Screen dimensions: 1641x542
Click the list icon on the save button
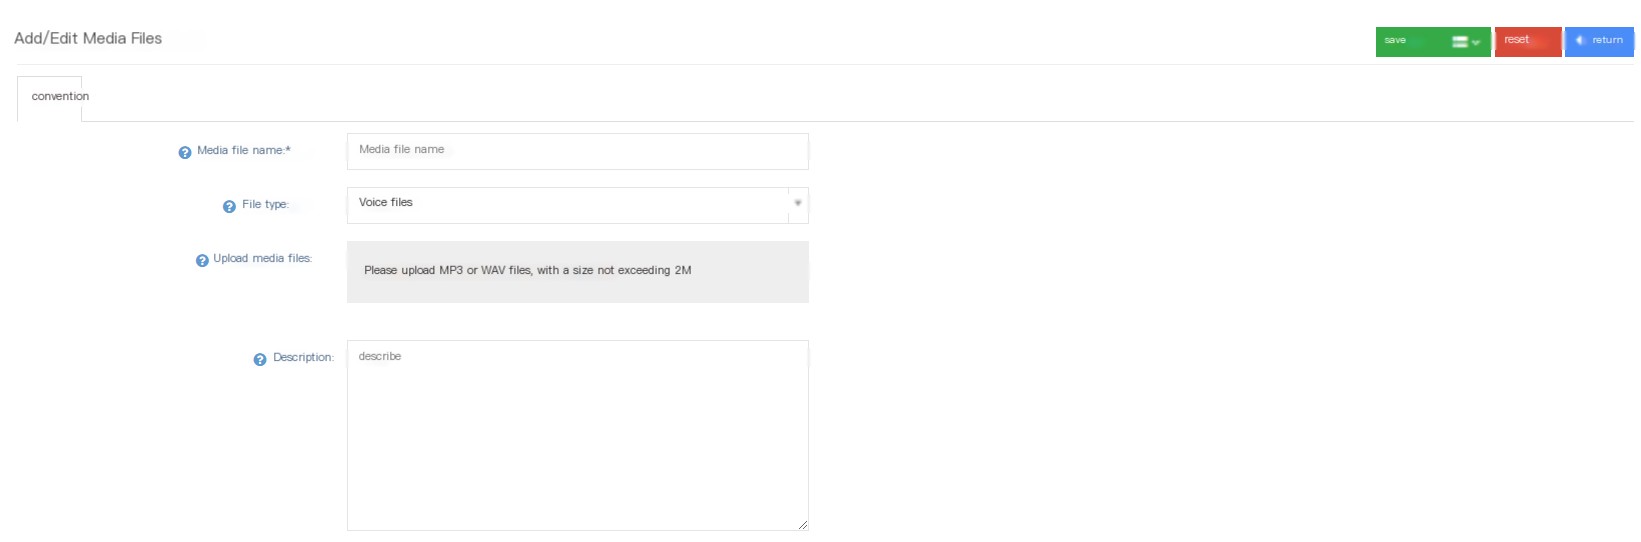click(x=1460, y=42)
